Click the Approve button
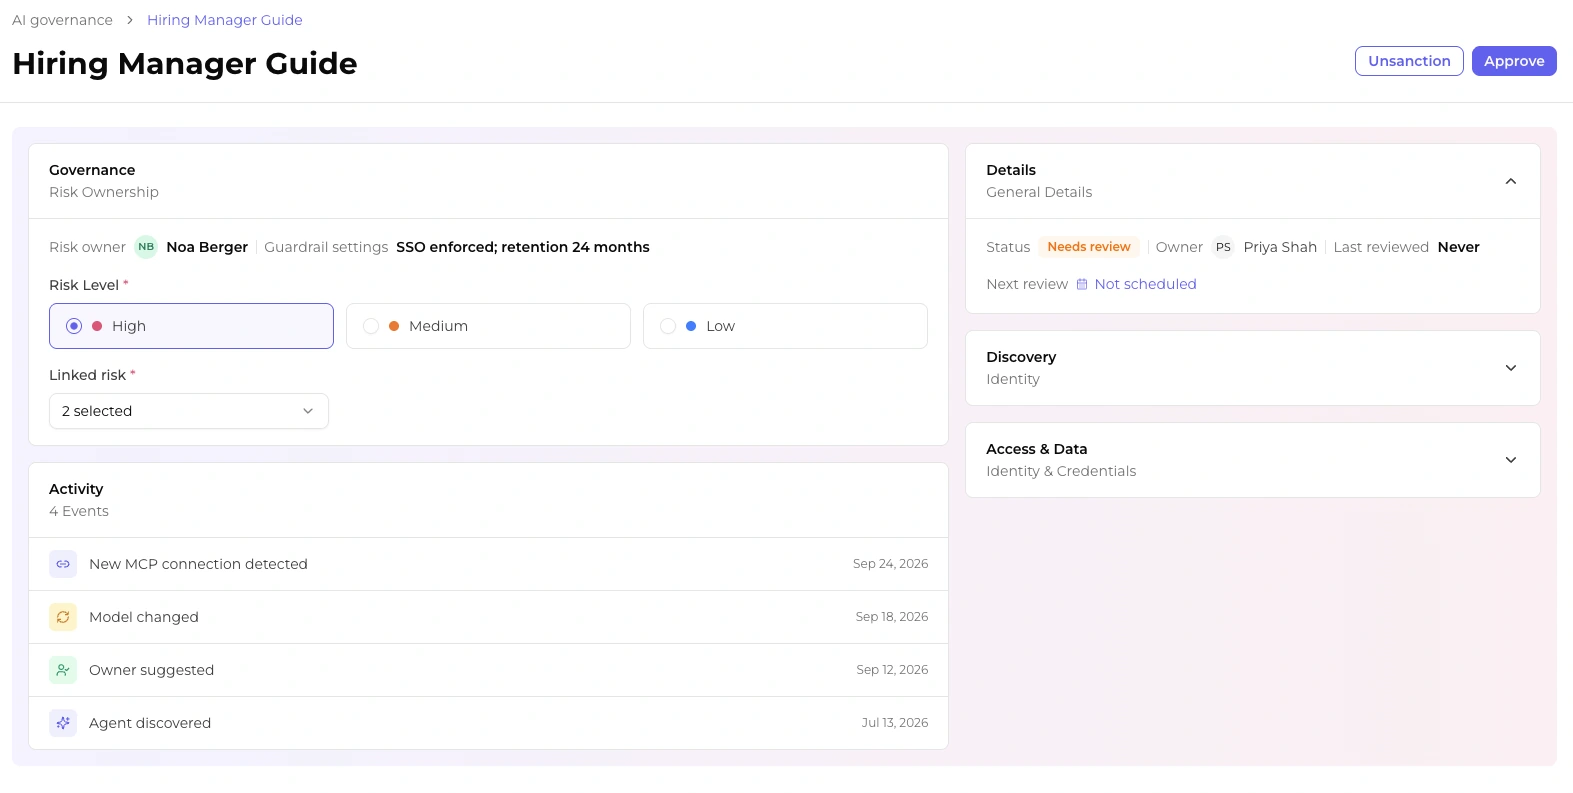1573x793 pixels. [1514, 61]
